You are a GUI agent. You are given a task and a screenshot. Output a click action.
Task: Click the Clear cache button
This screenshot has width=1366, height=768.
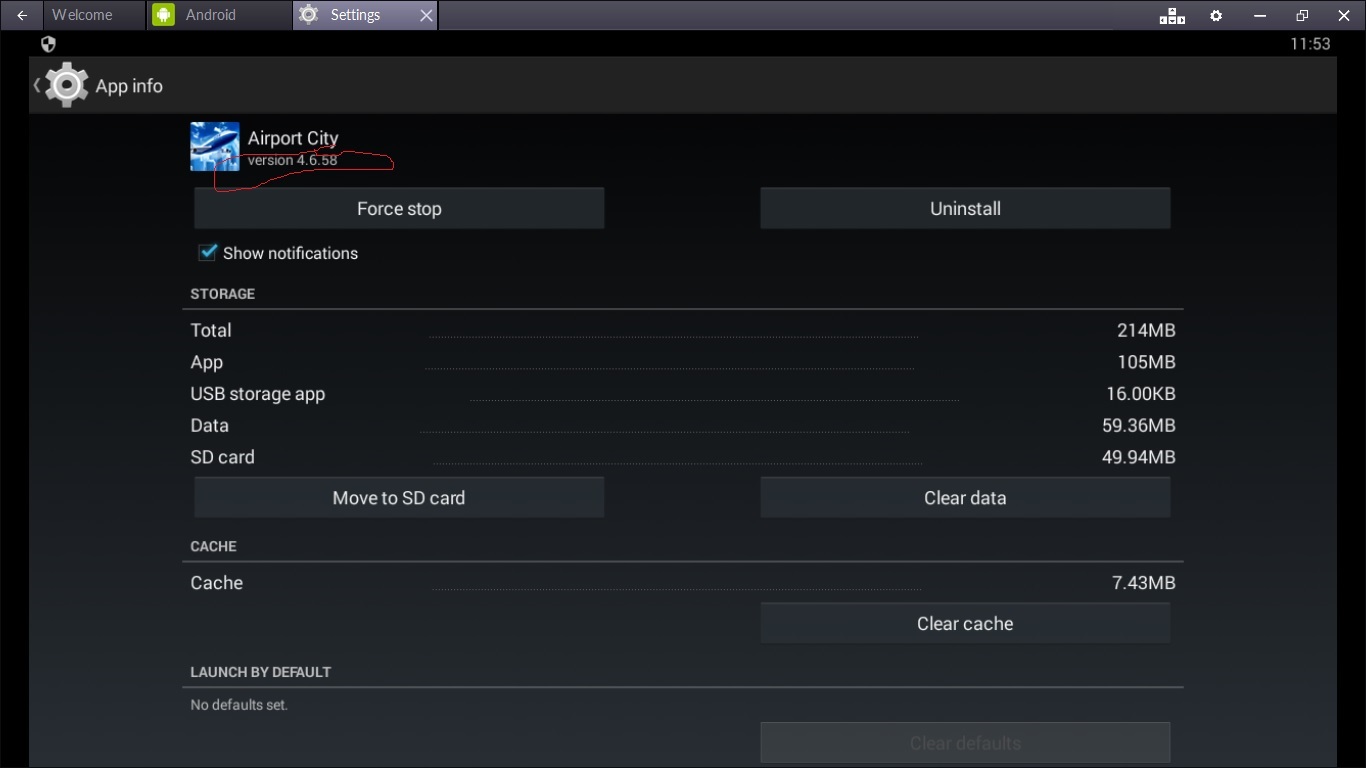tap(965, 624)
